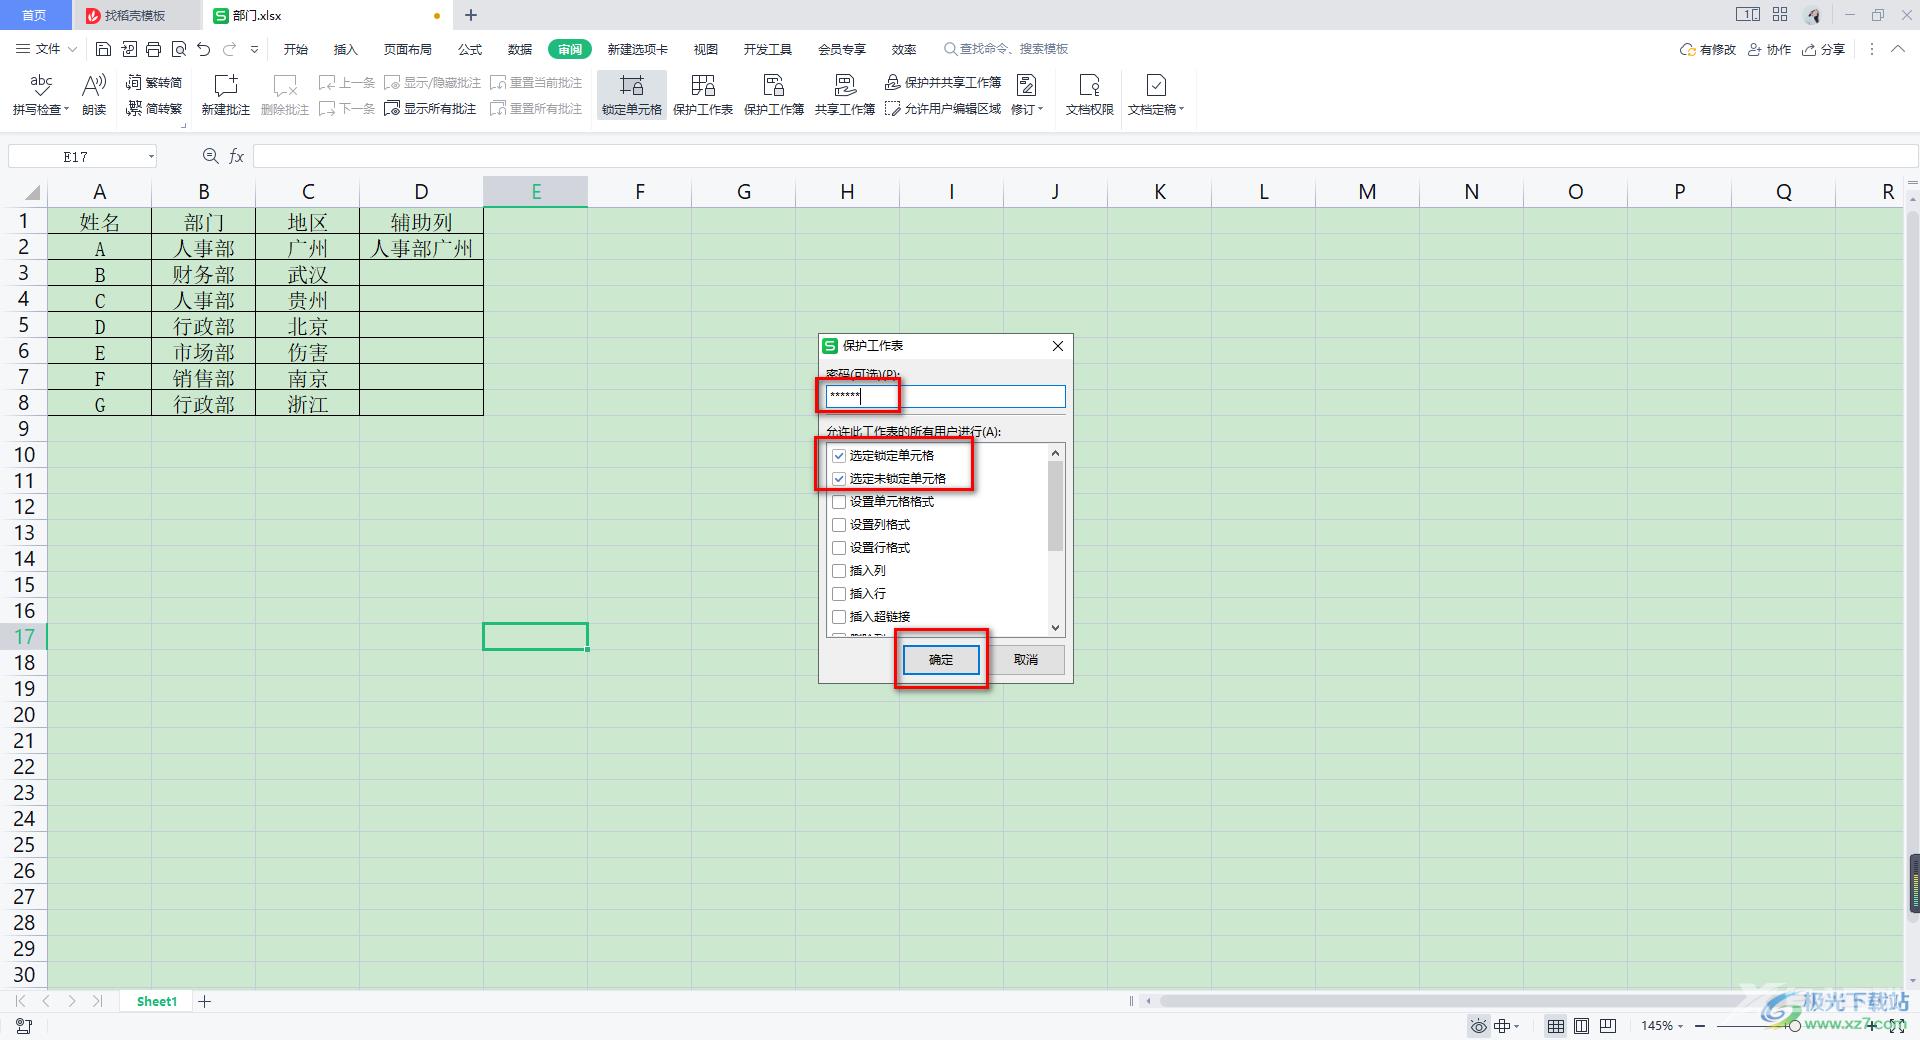Expand the Document Finalize (文档定稿) dropdown
1920x1040 pixels.
1181,109
